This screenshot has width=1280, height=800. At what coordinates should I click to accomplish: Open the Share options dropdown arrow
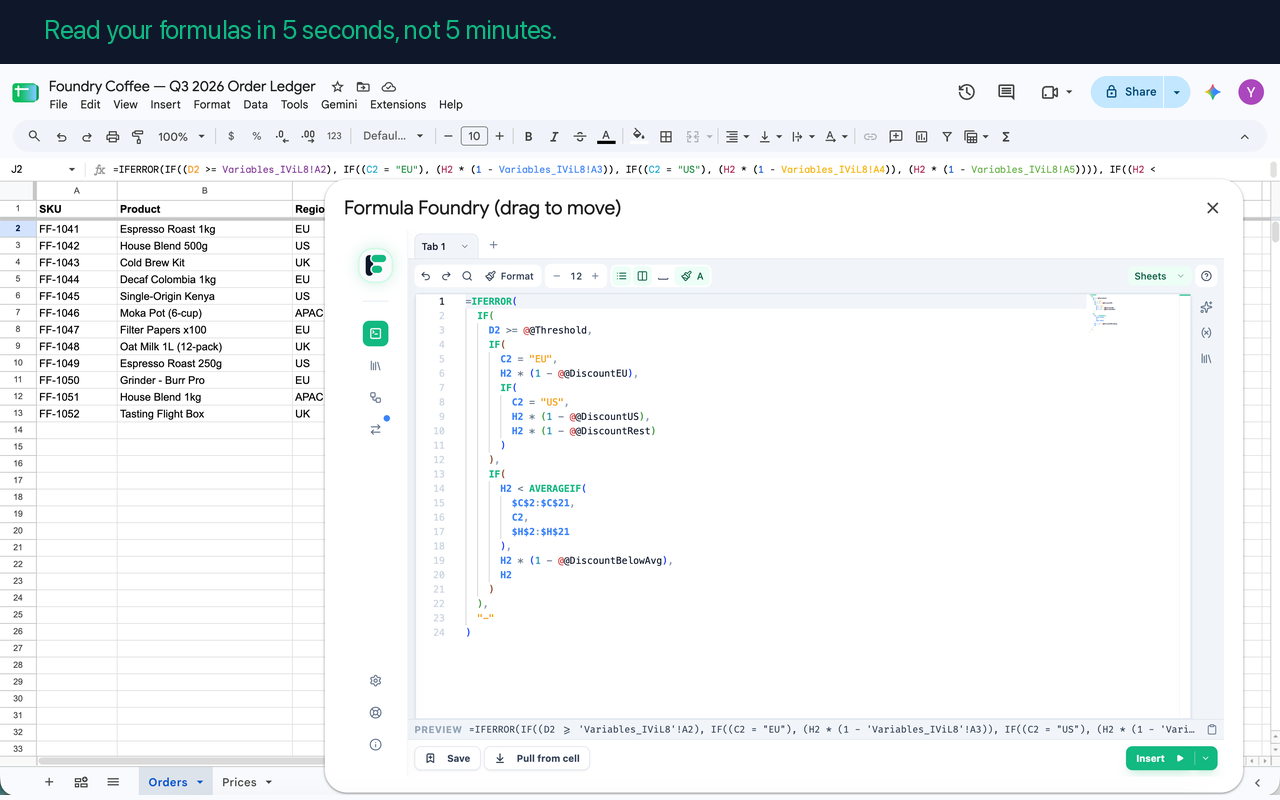tap(1177, 92)
